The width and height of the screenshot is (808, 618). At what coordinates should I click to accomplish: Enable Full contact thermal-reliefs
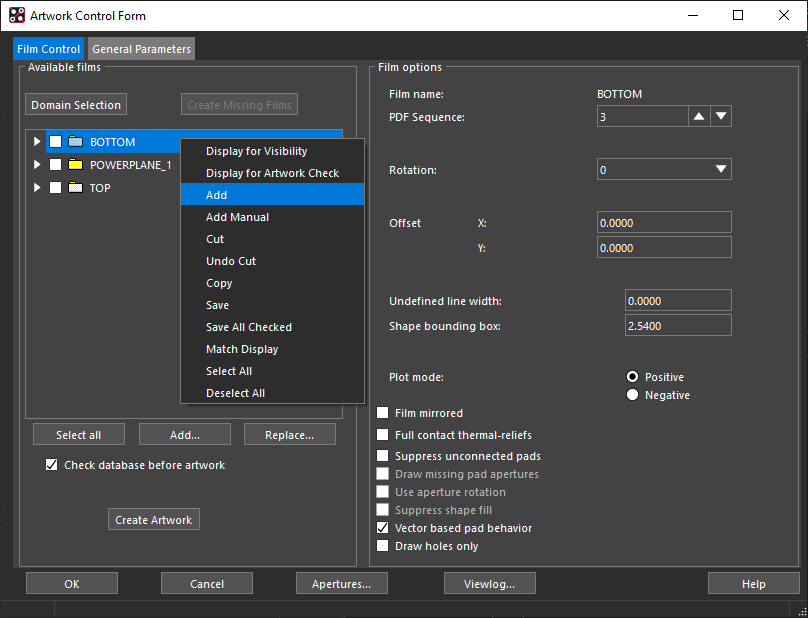click(x=382, y=435)
